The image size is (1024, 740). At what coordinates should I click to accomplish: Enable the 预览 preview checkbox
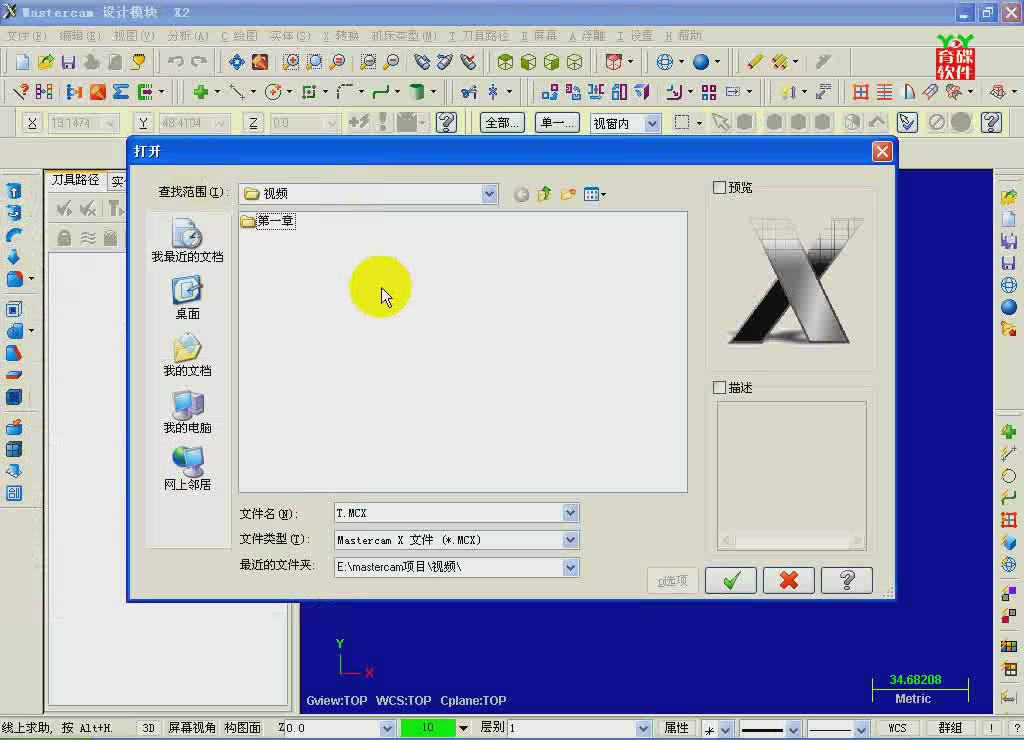pyautogui.click(x=719, y=187)
